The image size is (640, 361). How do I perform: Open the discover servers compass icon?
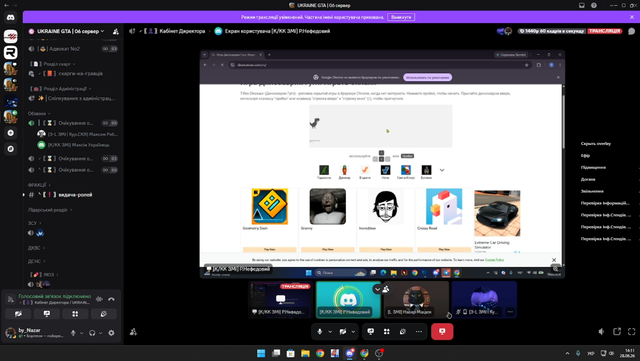pyautogui.click(x=11, y=149)
